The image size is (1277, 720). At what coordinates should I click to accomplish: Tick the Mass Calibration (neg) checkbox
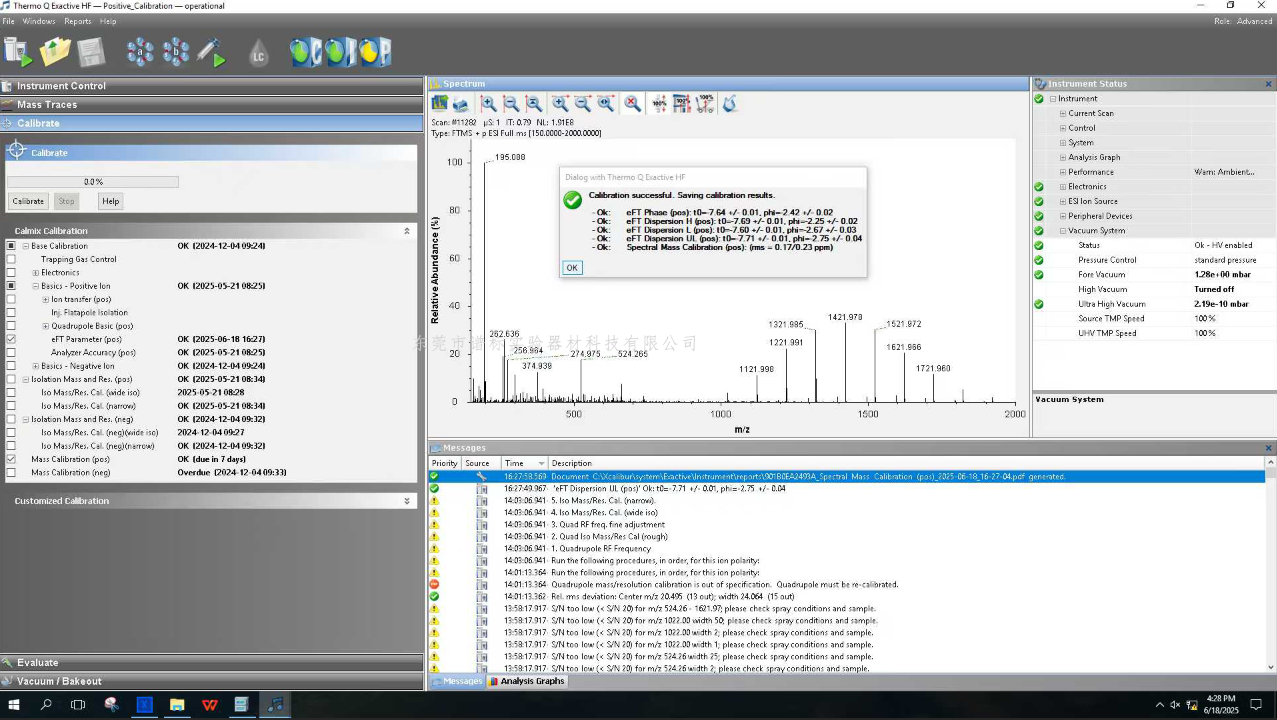point(11,472)
